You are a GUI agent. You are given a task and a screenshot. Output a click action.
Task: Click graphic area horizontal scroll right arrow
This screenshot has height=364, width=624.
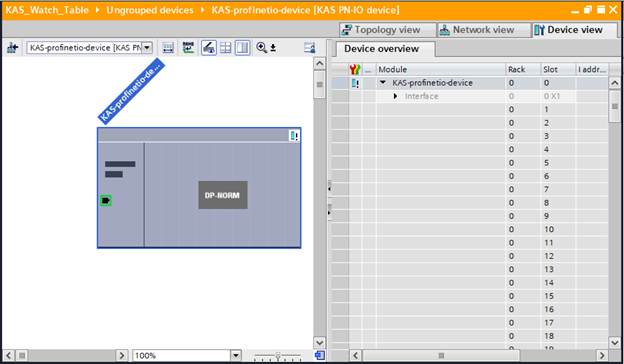[121, 355]
